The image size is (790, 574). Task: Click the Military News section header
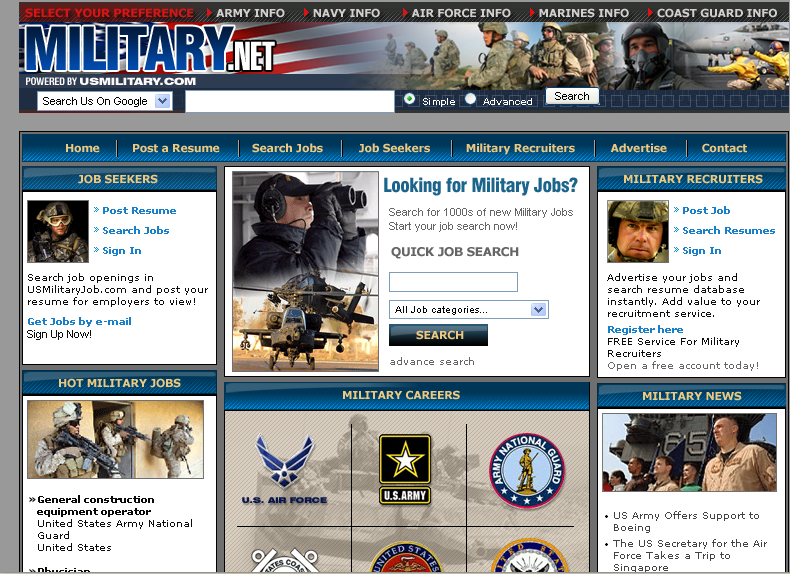click(691, 396)
